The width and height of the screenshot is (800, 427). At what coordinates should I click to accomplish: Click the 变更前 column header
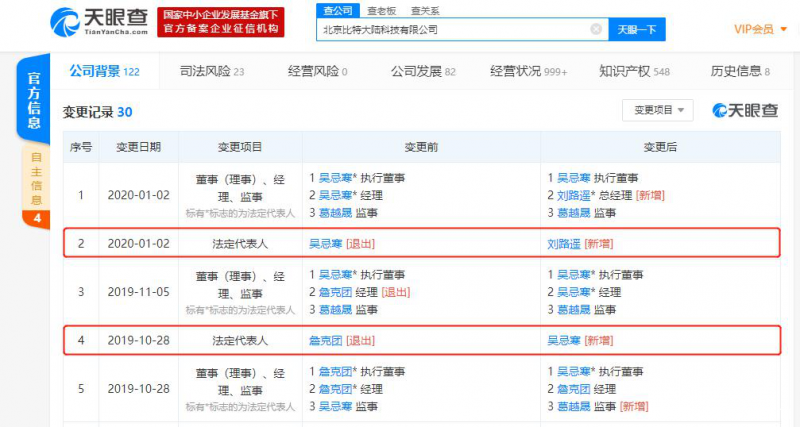421,147
